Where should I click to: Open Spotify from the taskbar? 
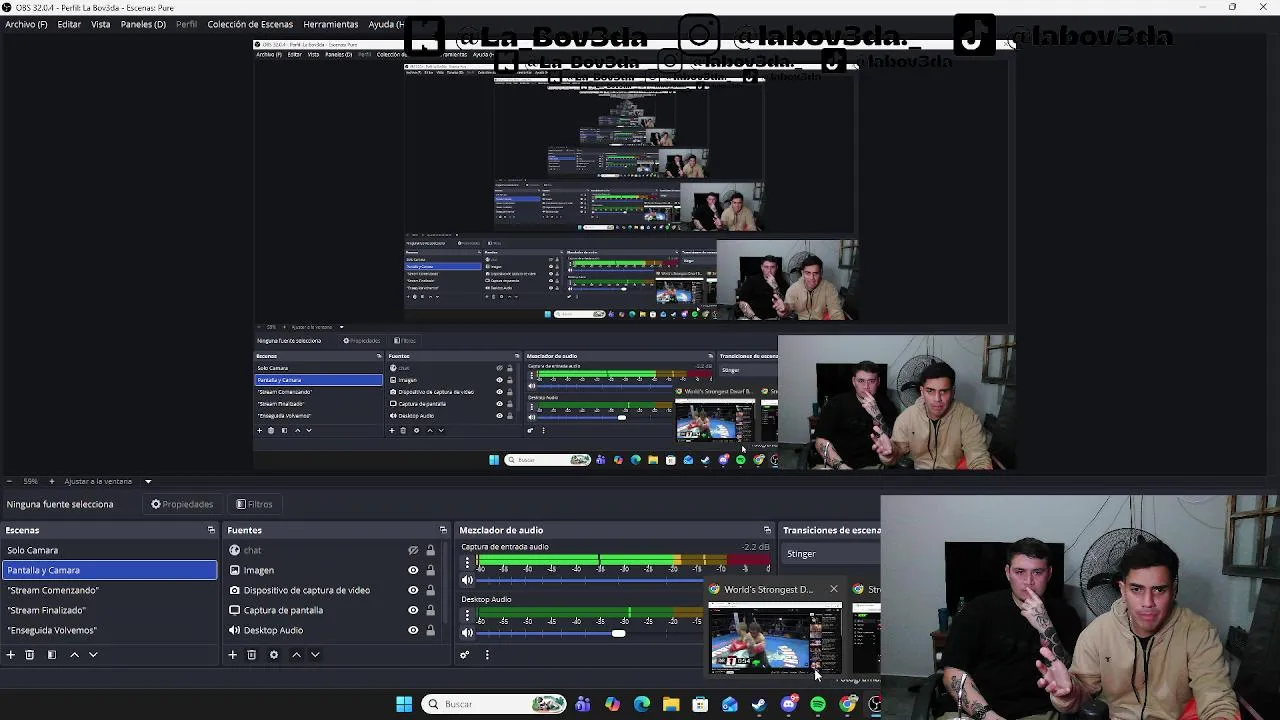[x=818, y=704]
